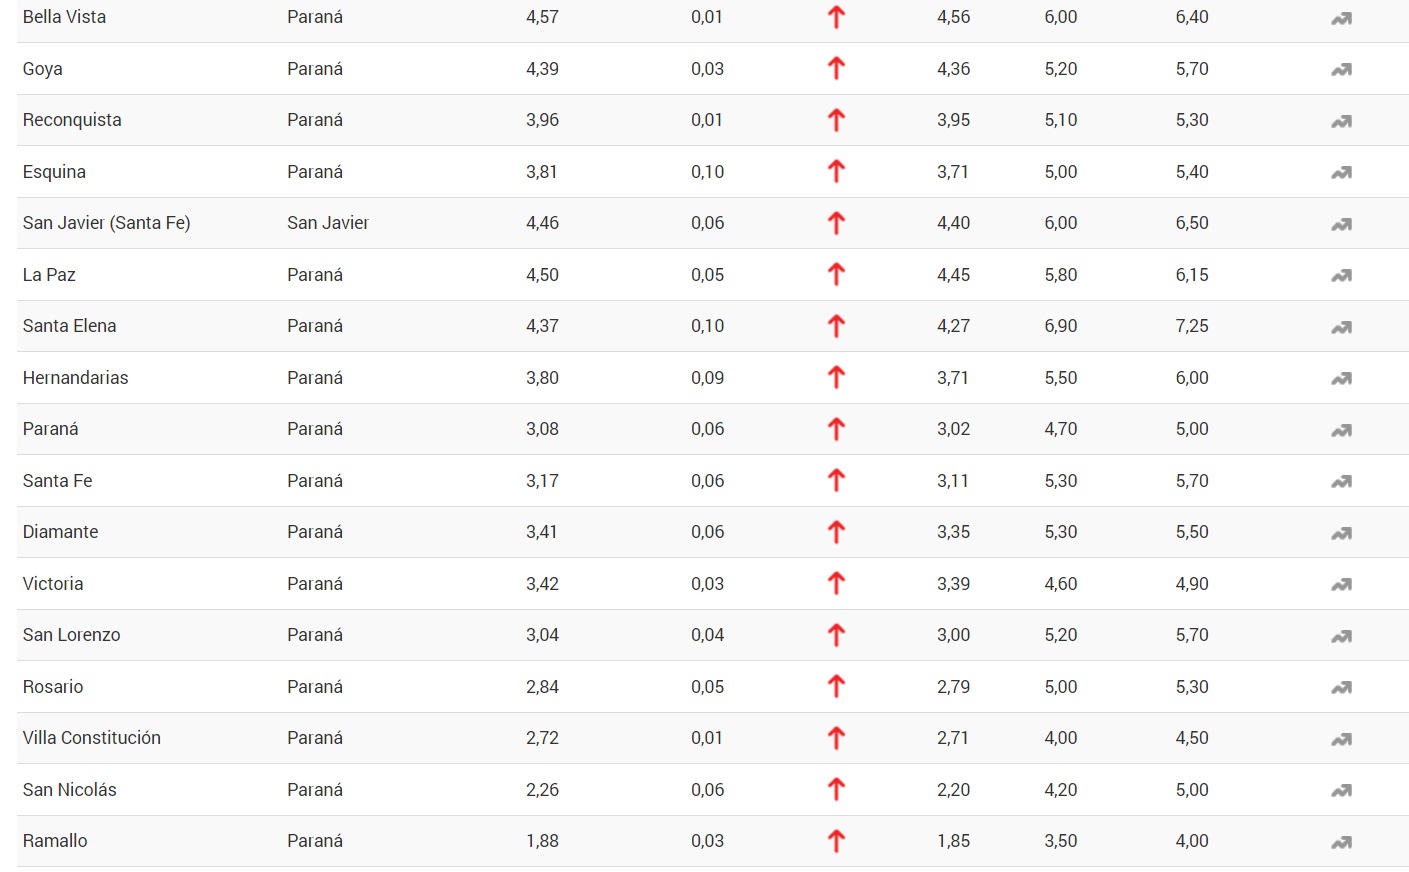
Task: Show chart for San Javier (Santa Fe)
Action: [x=1341, y=224]
